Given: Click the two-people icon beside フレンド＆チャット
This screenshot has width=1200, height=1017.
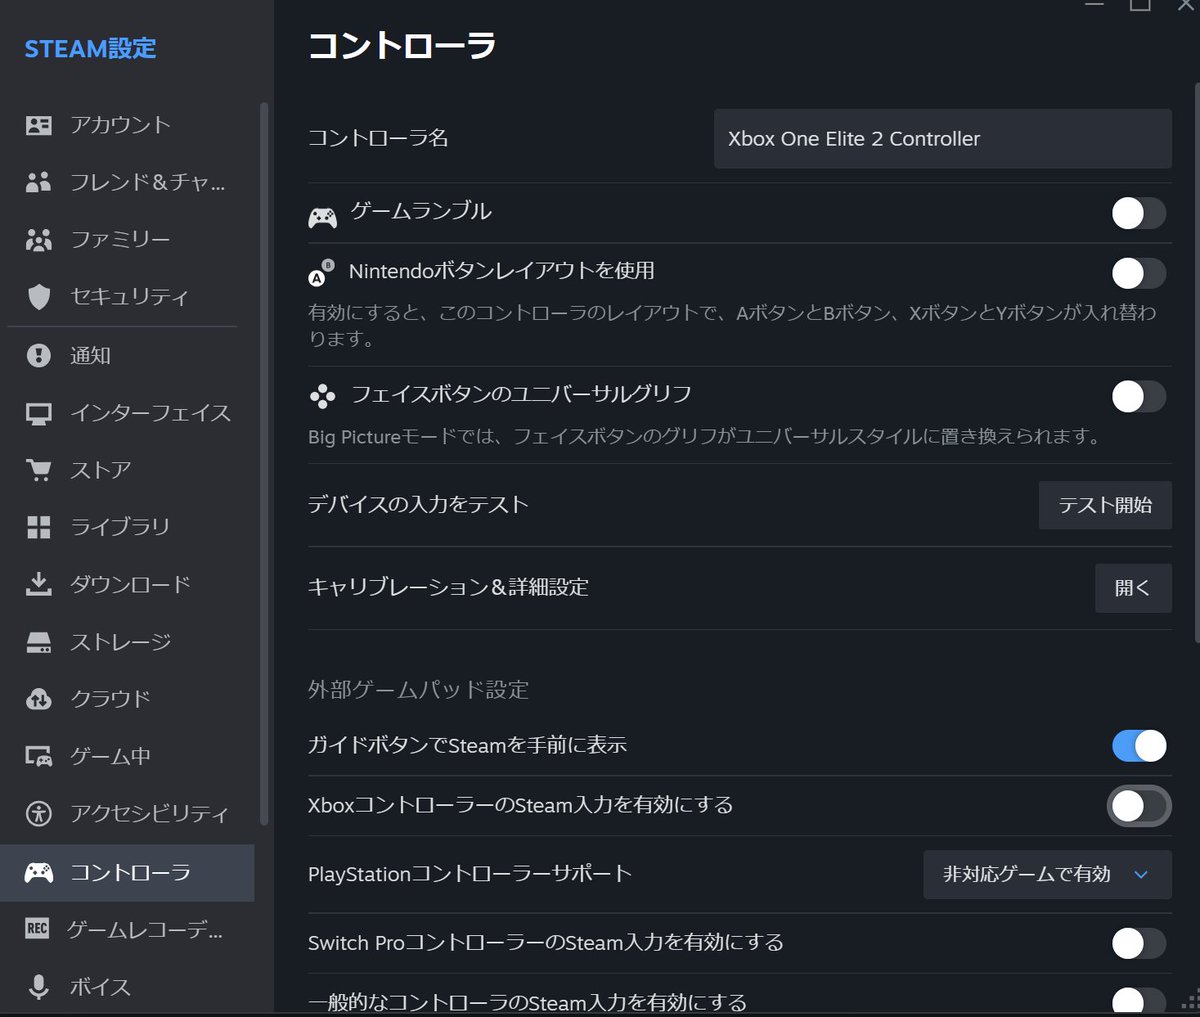Looking at the screenshot, I should point(39,182).
